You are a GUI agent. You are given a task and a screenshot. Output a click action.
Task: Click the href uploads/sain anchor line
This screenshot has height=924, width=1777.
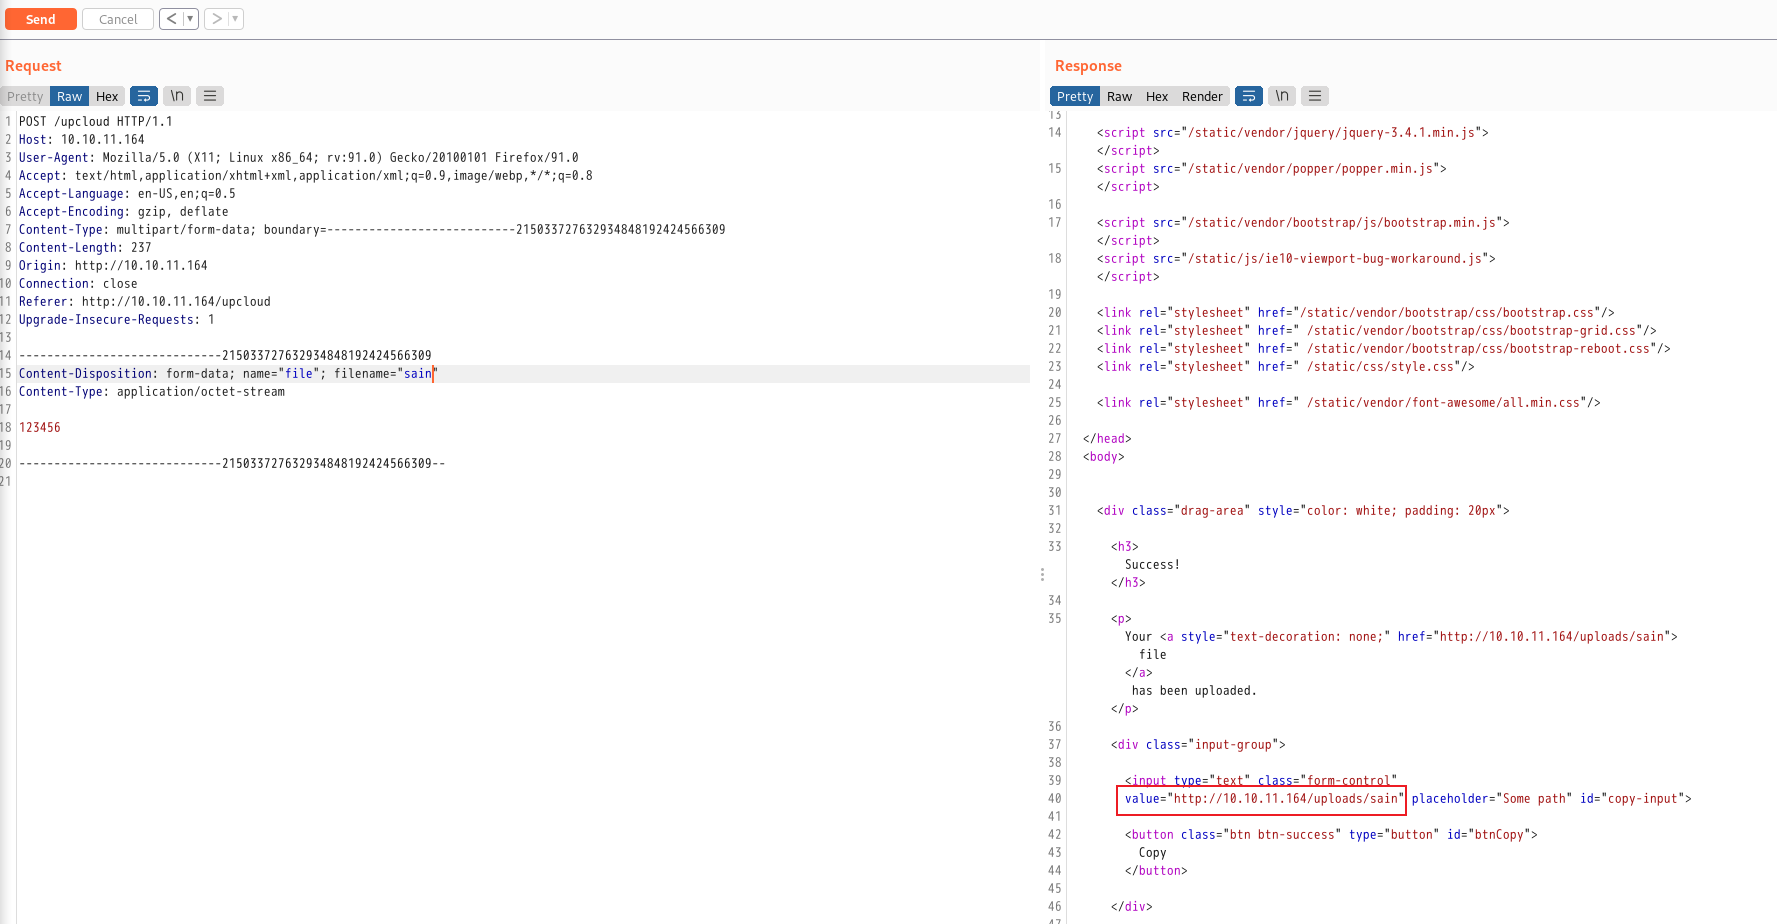pyautogui.click(x=1401, y=637)
